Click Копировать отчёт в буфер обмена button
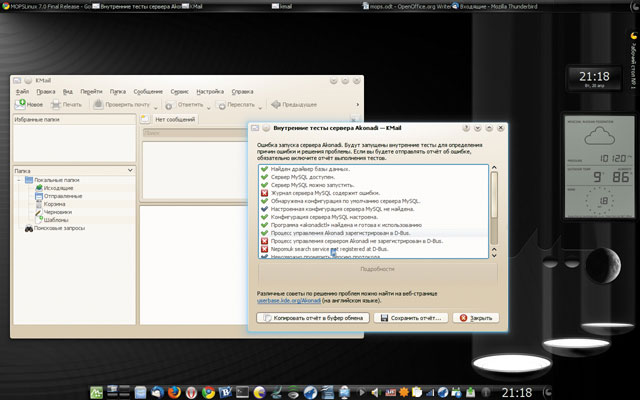 click(313, 318)
